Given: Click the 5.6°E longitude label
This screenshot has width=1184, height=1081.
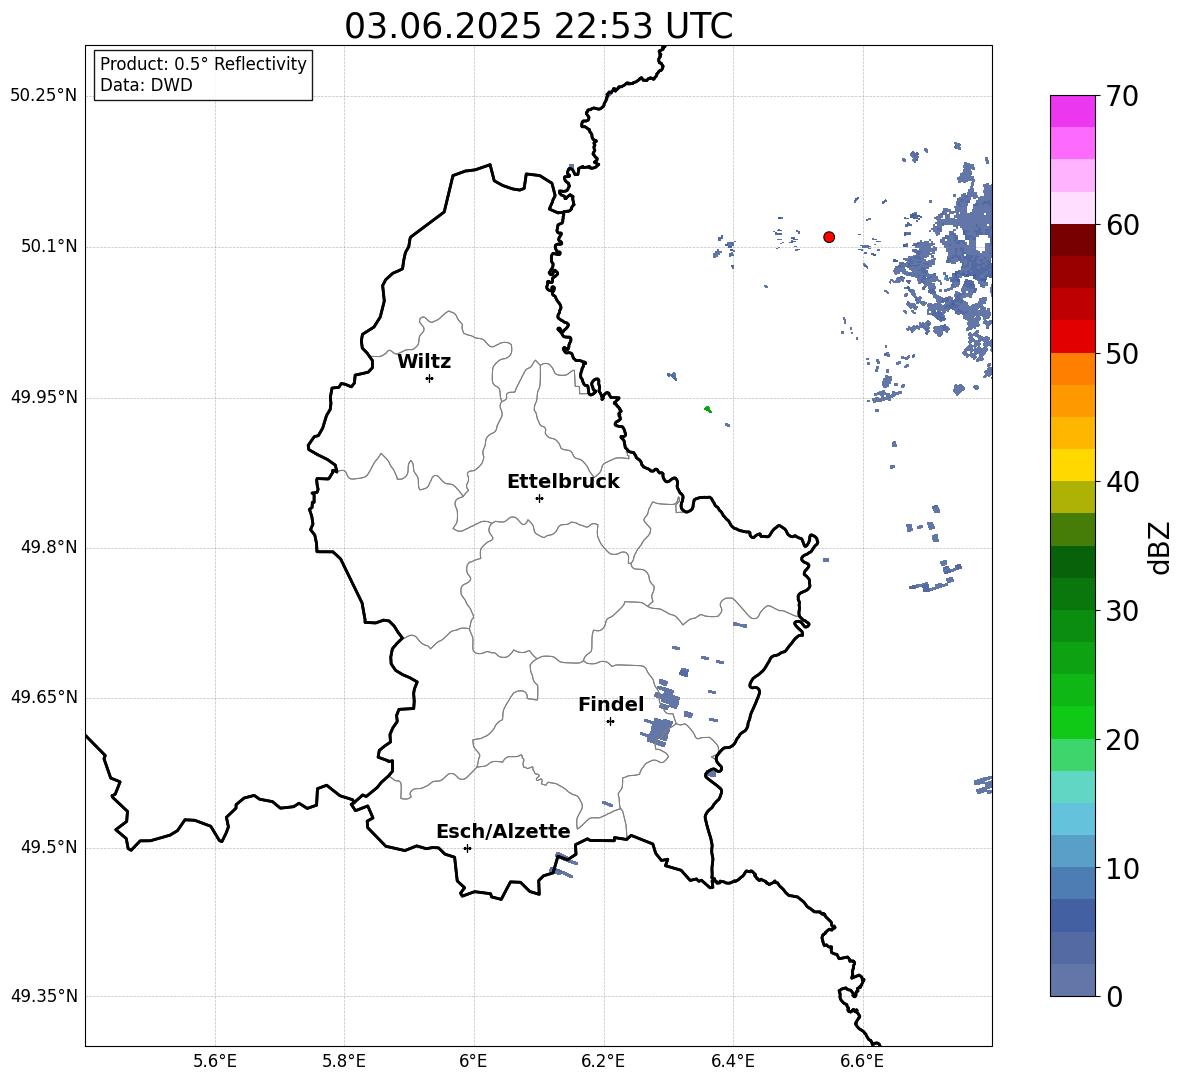Looking at the screenshot, I should tap(215, 1061).
